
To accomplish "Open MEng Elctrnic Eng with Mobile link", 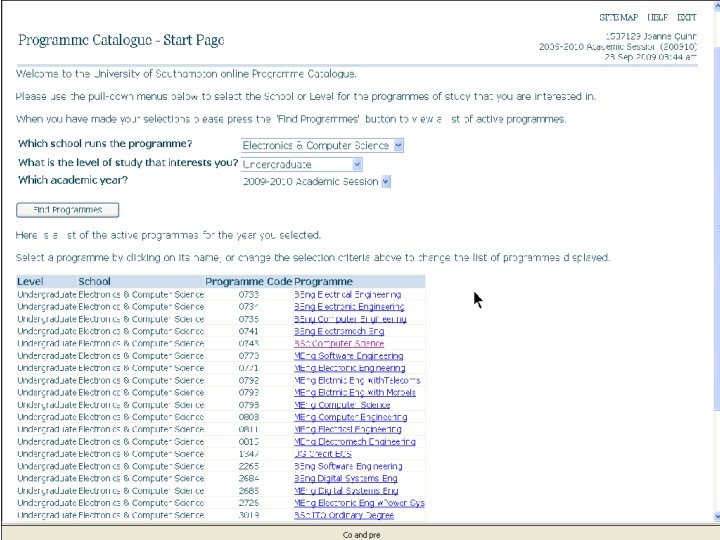I will coord(354,393).
